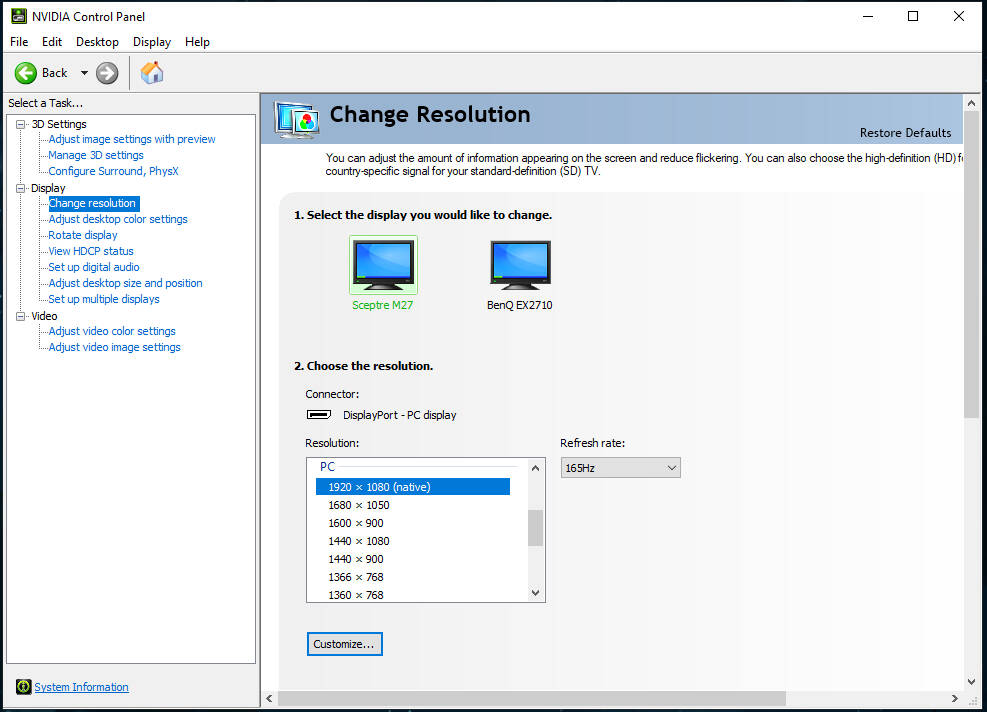Open Adjust desktop size and position
Viewport: 987px width, 712px height.
125,283
